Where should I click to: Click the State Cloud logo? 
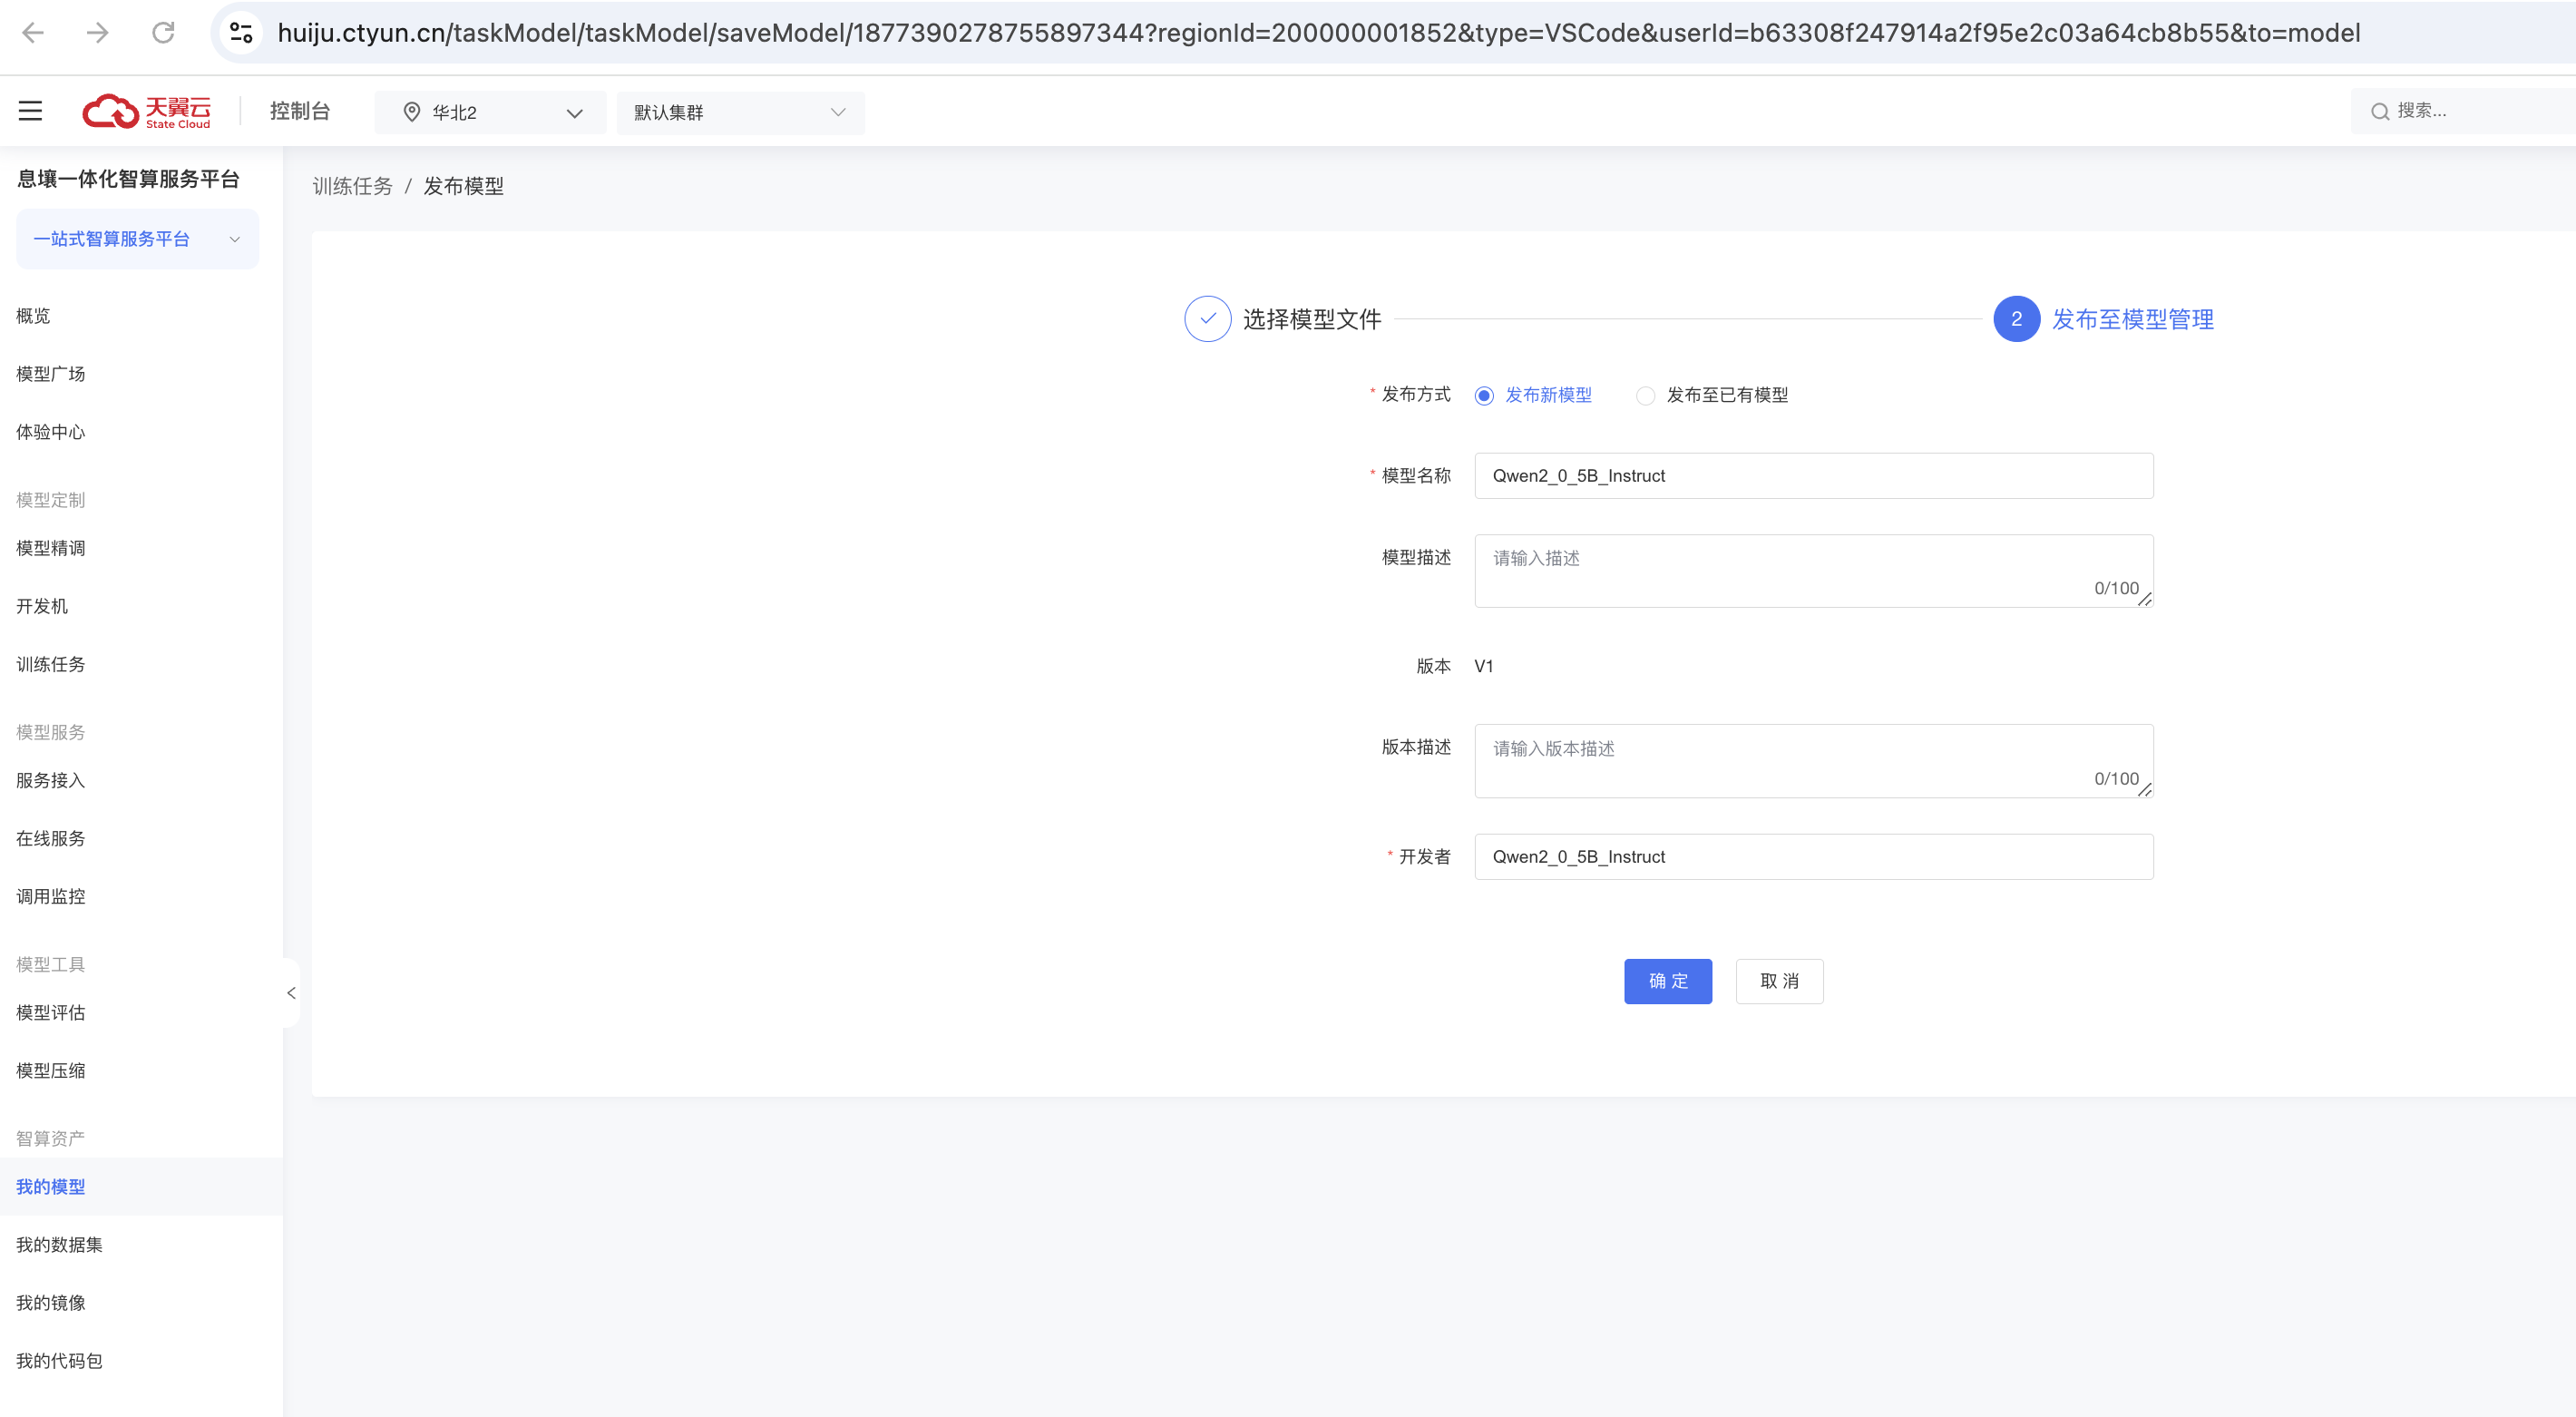pyautogui.click(x=147, y=111)
